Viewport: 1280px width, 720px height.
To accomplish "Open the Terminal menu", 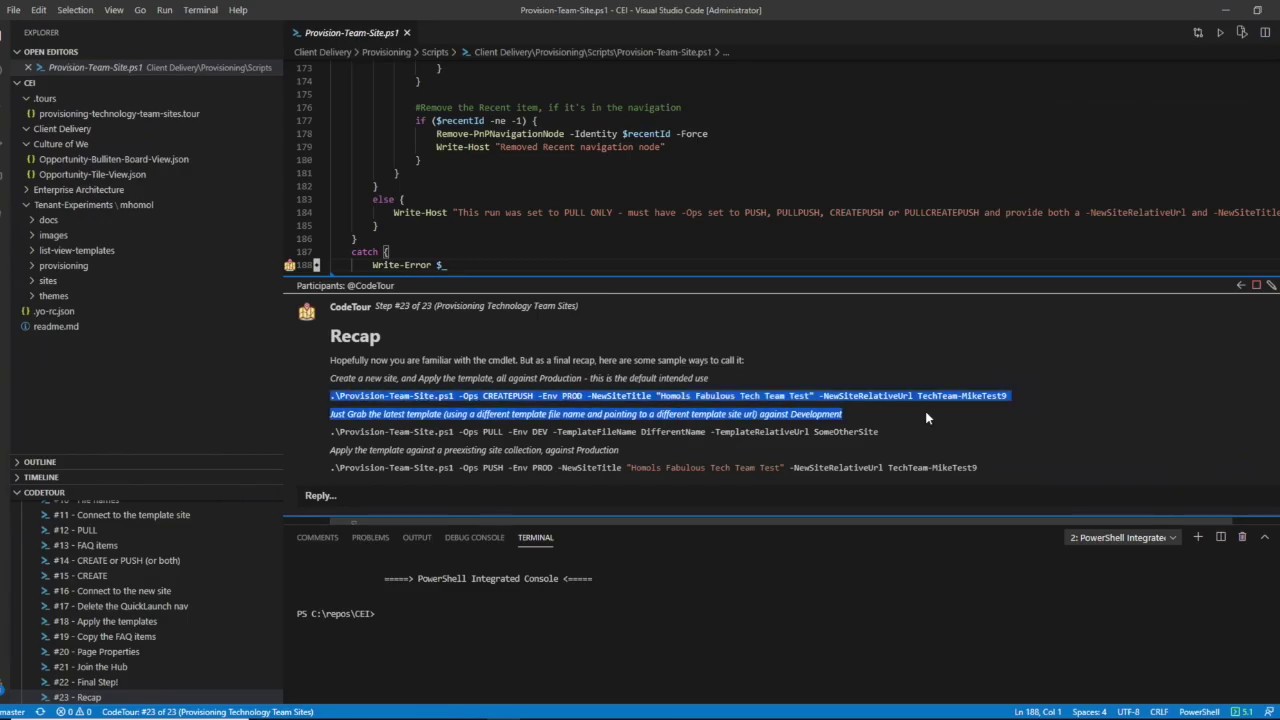I will pyautogui.click(x=200, y=10).
